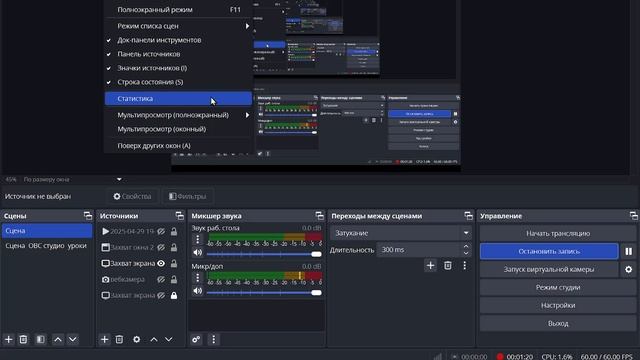640x360 pixels.
Task: Select the highlighted scene Сцена
Action: click(x=47, y=231)
